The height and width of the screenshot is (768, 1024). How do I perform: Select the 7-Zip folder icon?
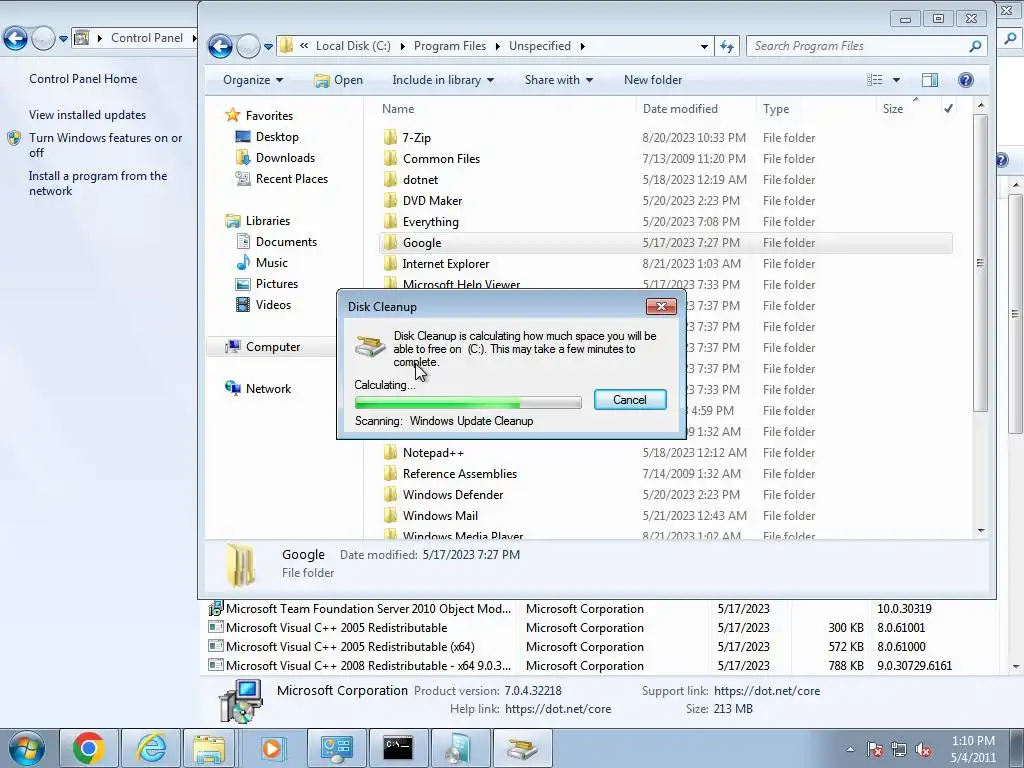tap(390, 137)
